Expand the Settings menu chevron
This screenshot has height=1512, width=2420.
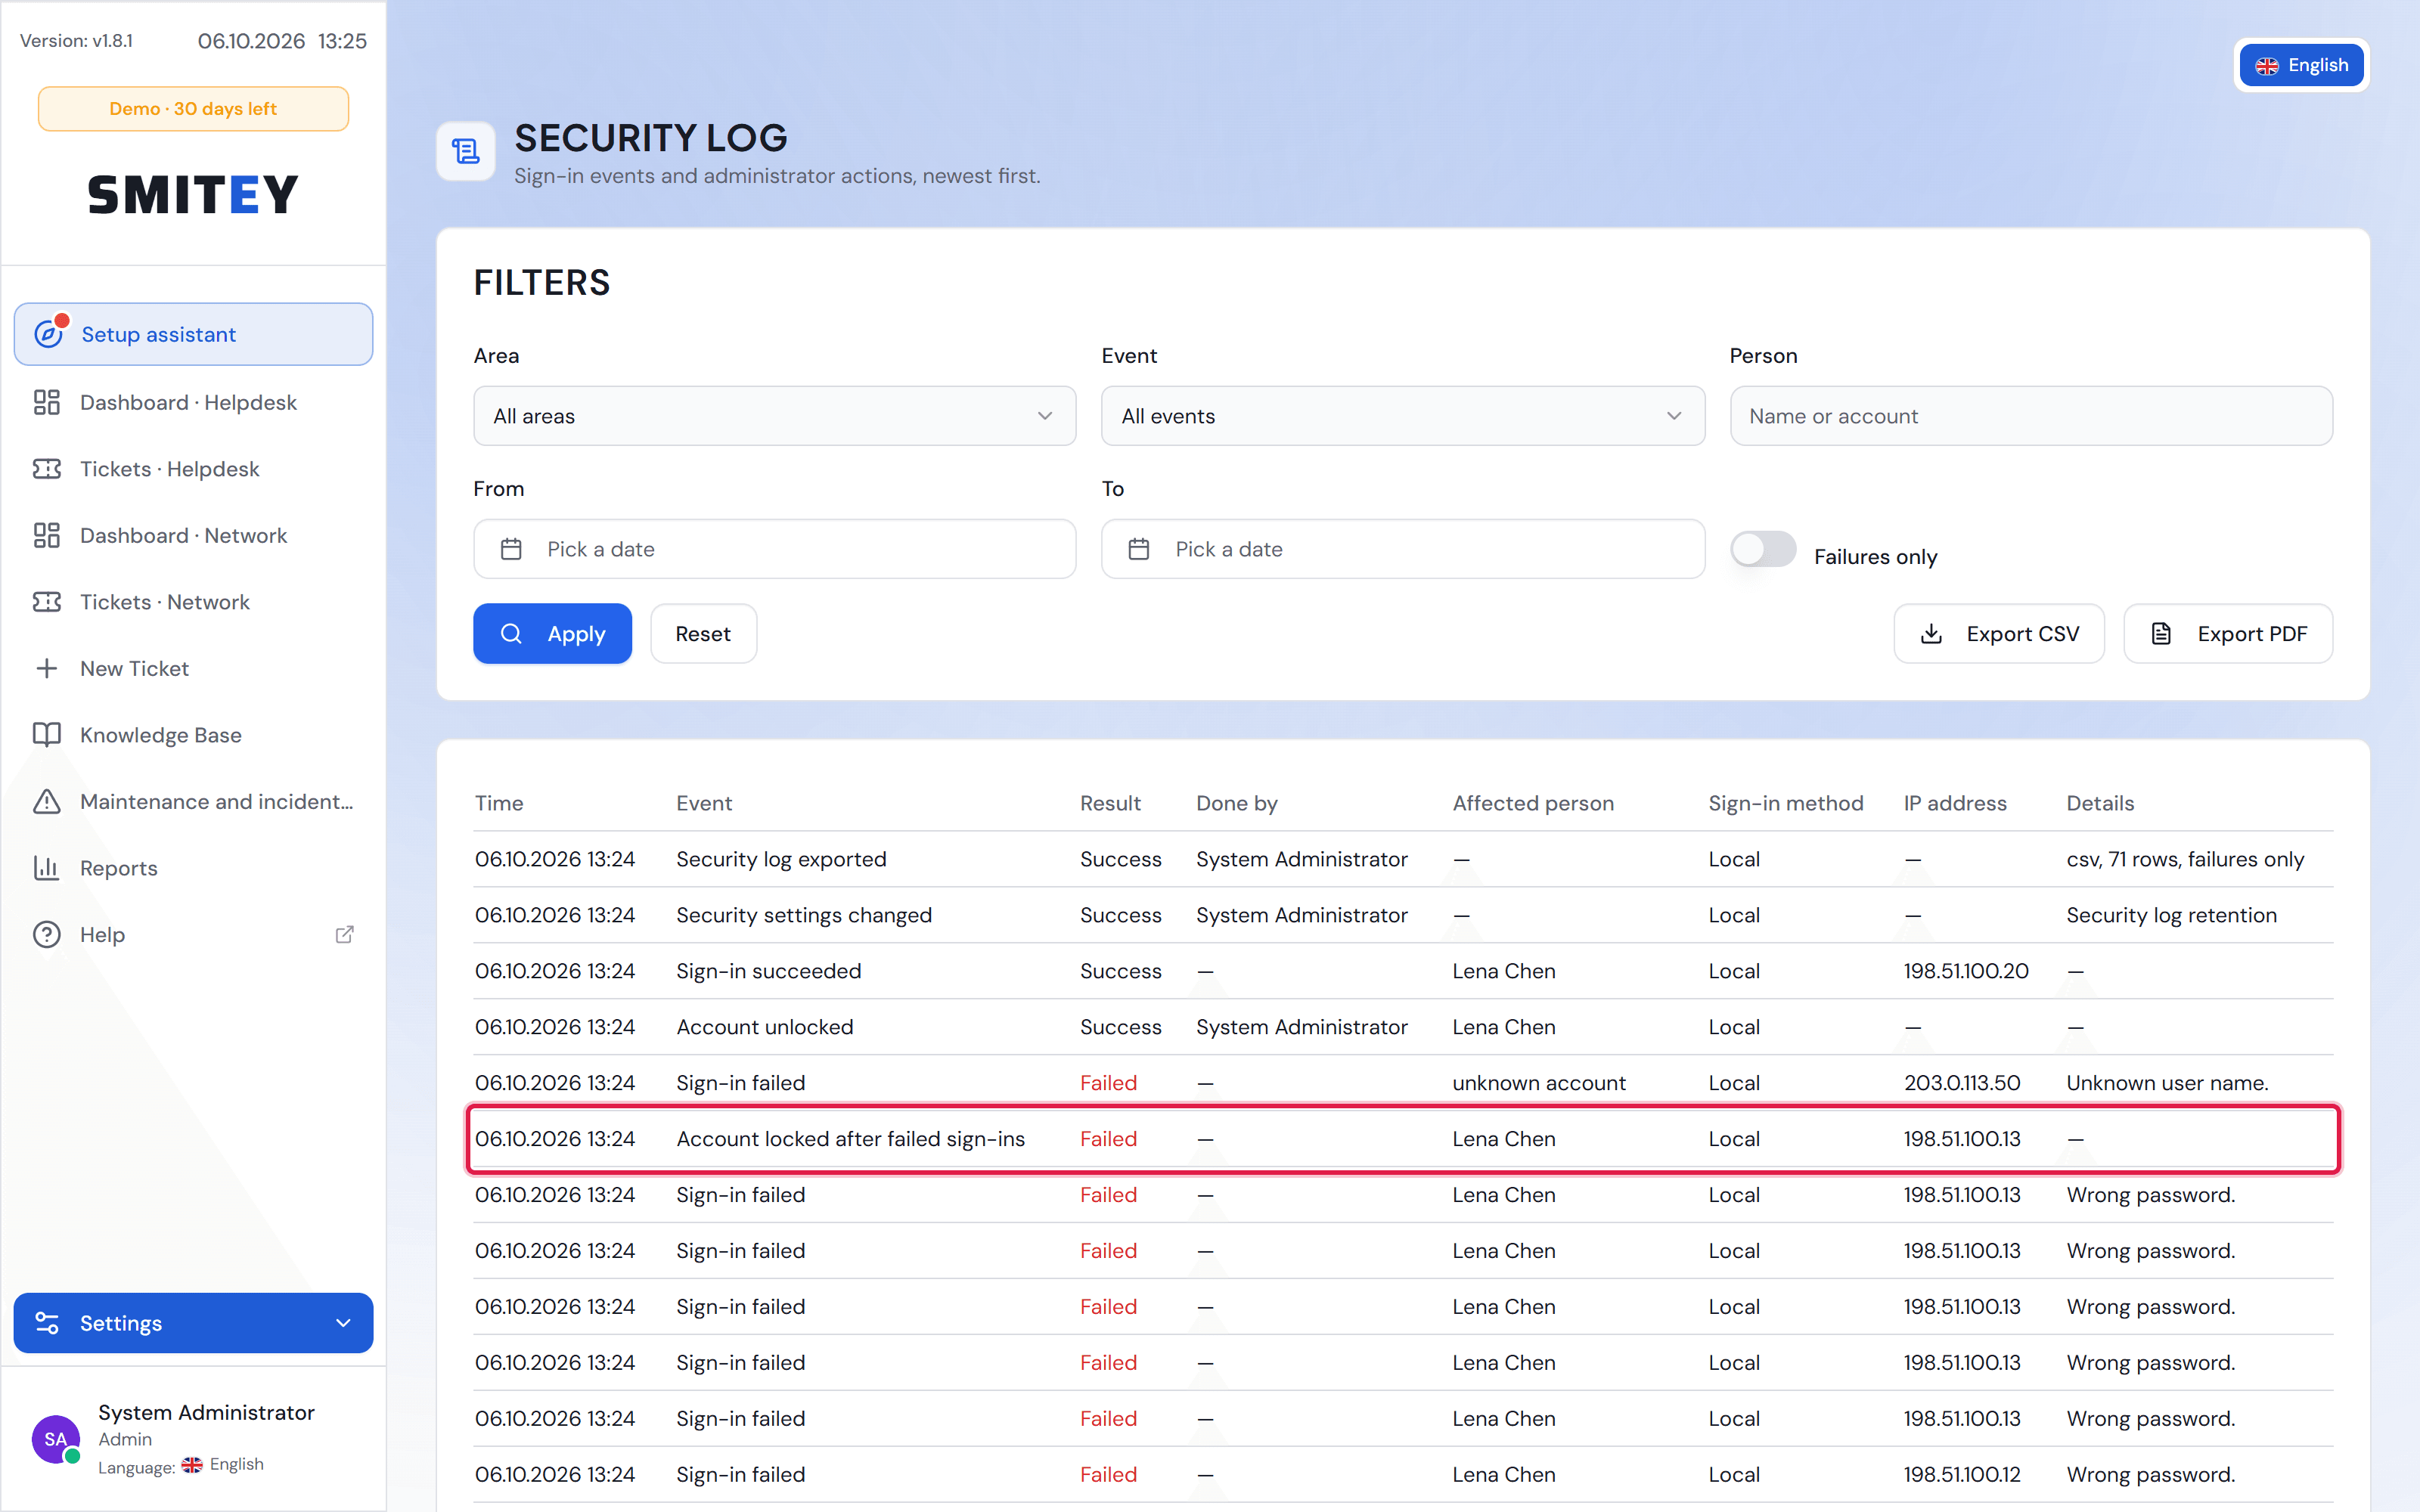[x=343, y=1323]
